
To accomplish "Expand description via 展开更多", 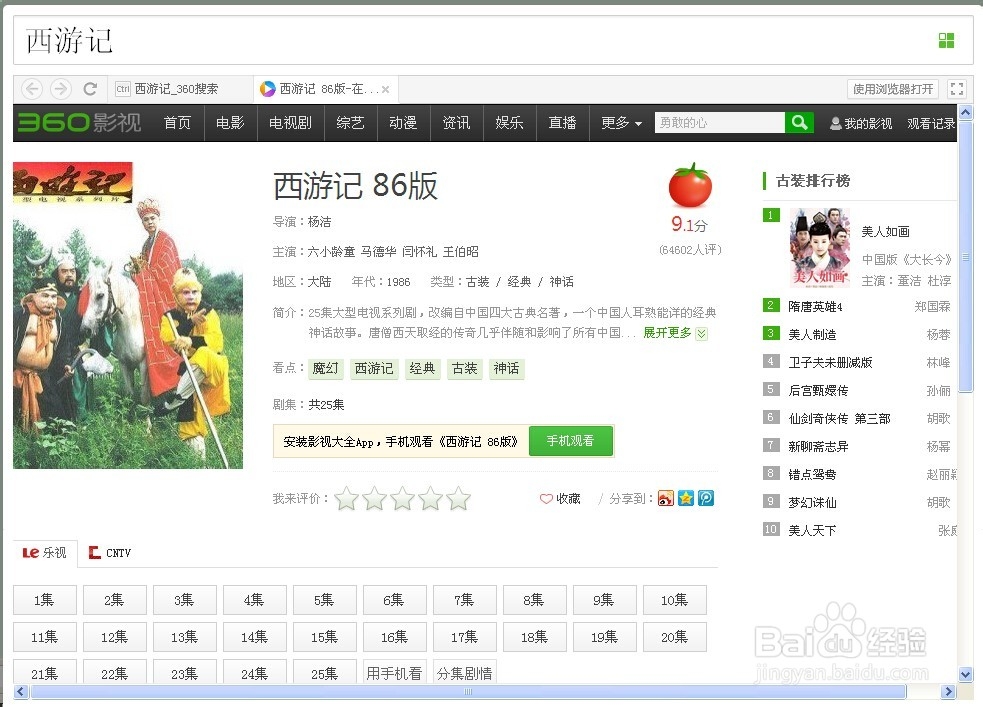I will 675,333.
